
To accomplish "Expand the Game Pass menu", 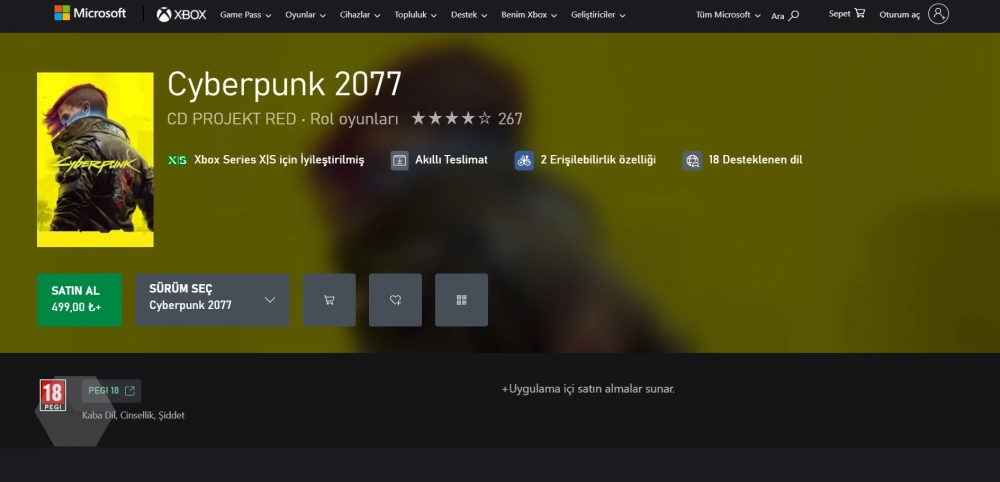I will 245,16.
